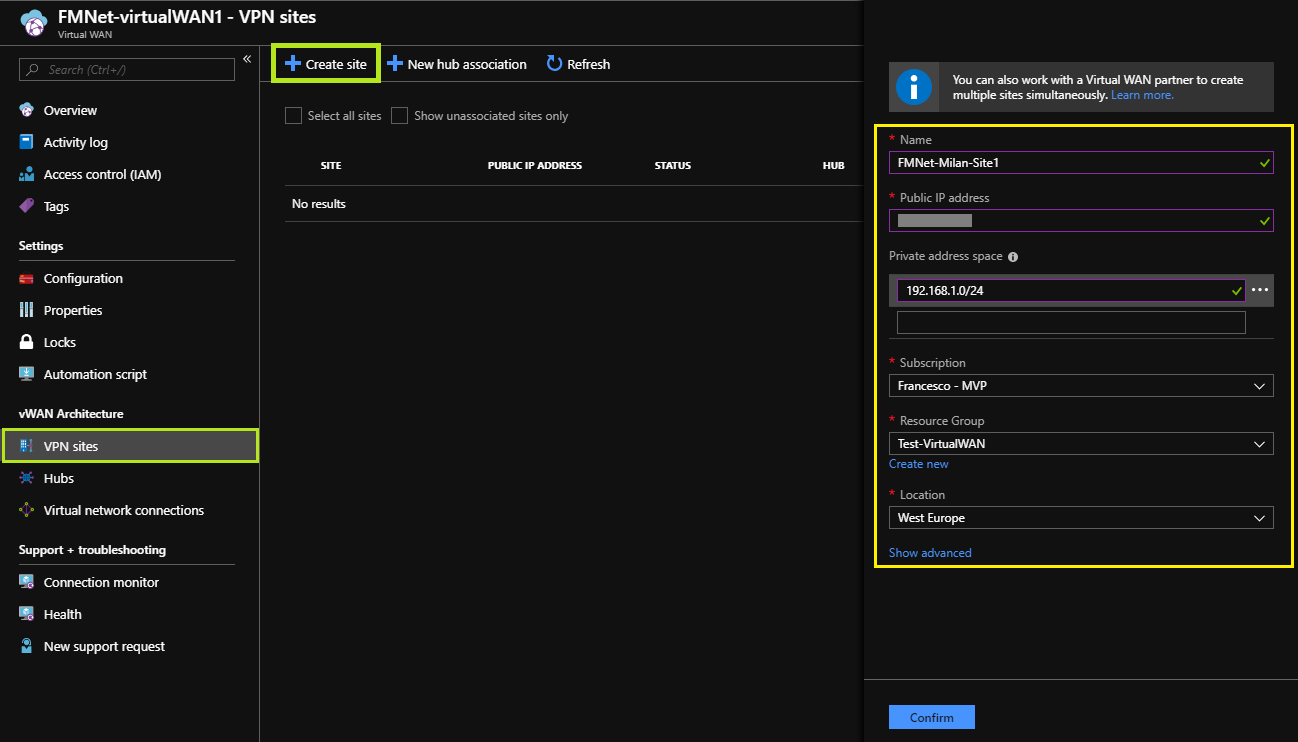Click the PUBLIC IP ADDRESS column header
Viewport: 1298px width, 742px height.
pyautogui.click(x=535, y=165)
